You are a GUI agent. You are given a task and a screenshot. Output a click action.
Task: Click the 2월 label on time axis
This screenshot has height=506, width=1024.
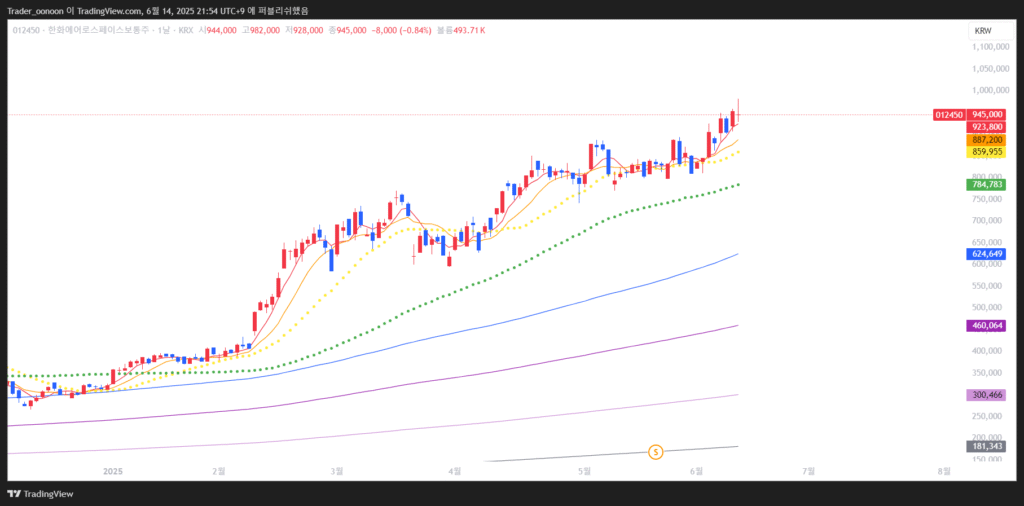coord(218,471)
